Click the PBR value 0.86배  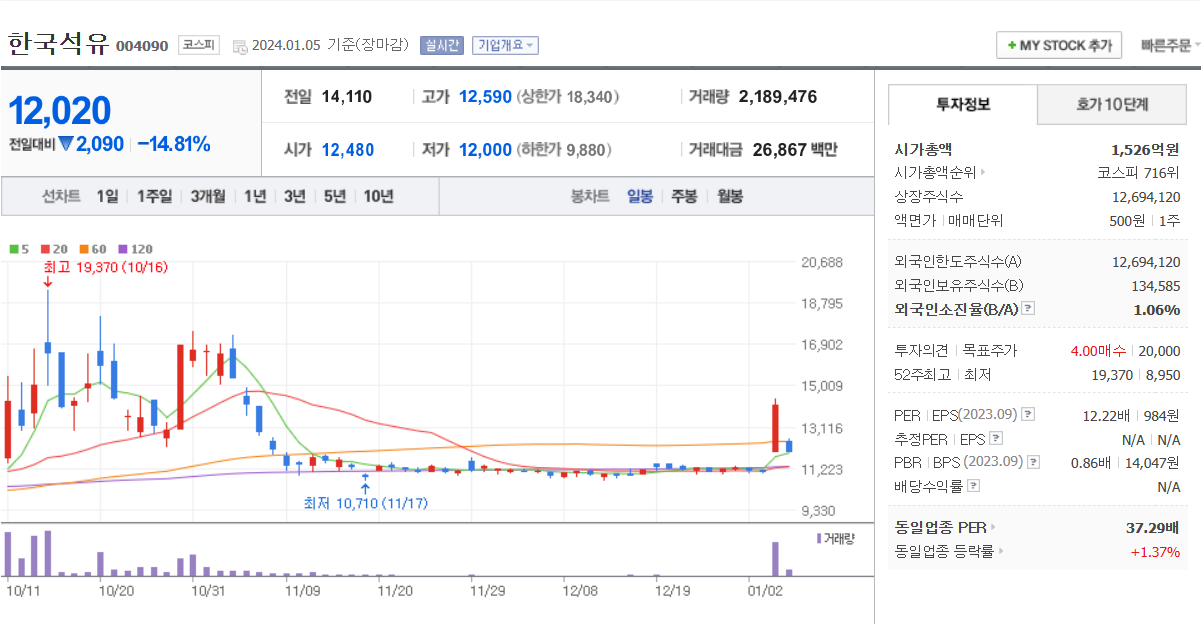pos(1093,462)
